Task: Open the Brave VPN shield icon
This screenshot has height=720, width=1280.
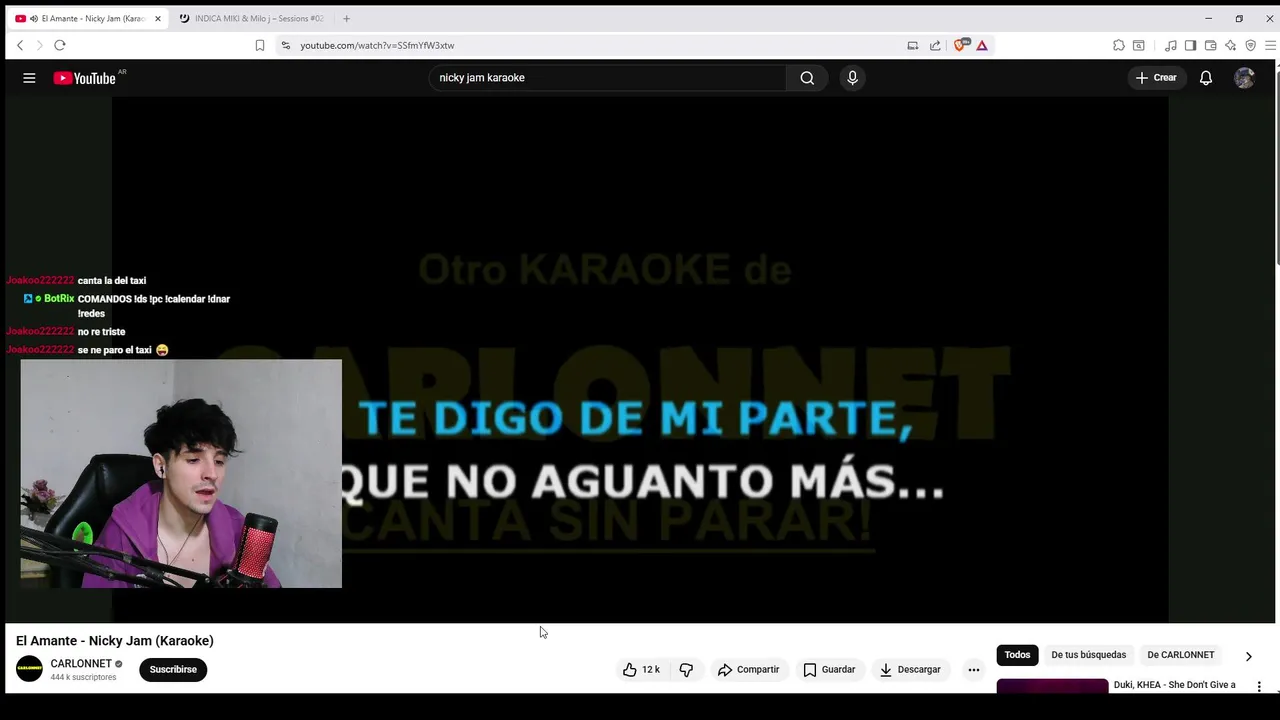Action: tap(1250, 45)
